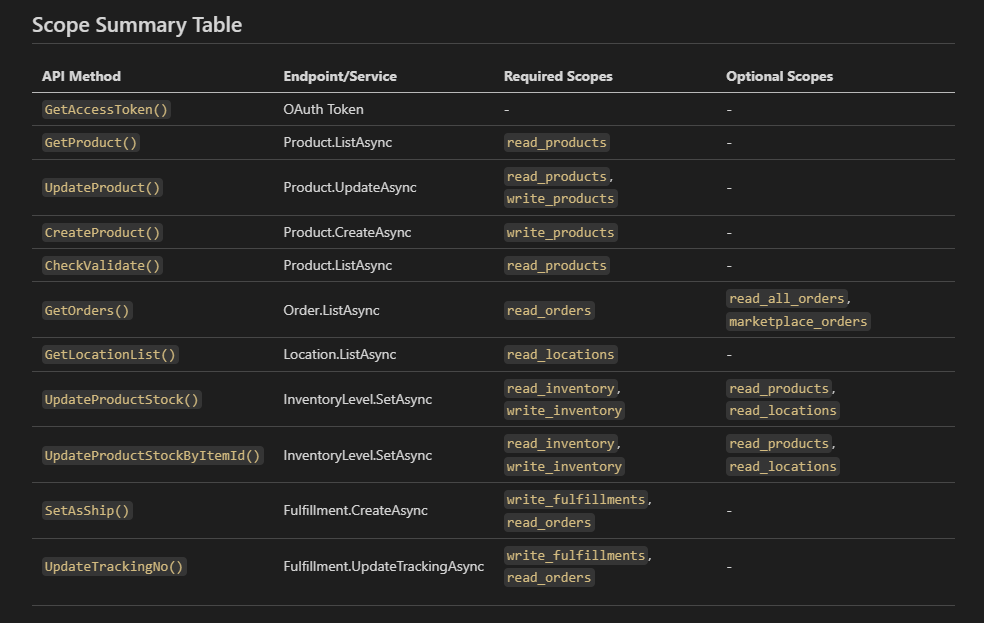This screenshot has height=623, width=984.
Task: Click the OAuth Token endpoint text
Action: [x=323, y=109]
